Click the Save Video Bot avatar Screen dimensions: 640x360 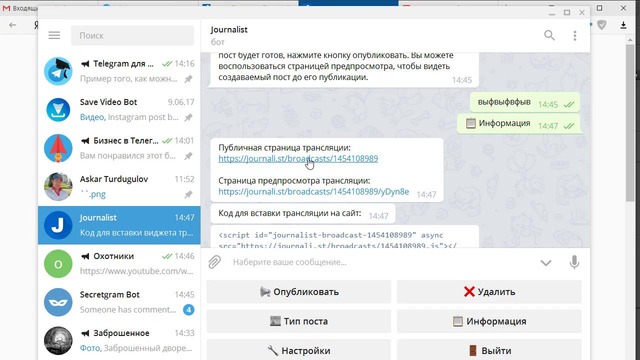click(58, 109)
